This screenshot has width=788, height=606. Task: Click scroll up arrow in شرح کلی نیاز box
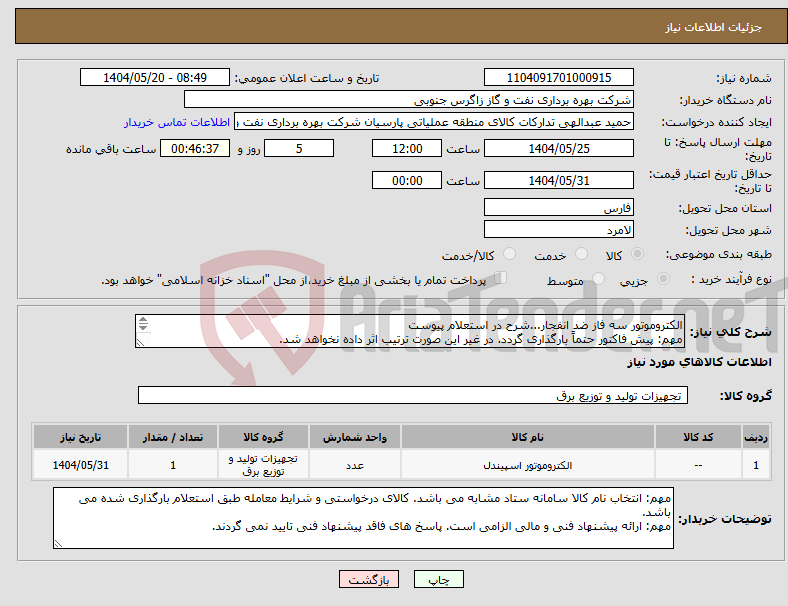click(x=143, y=320)
